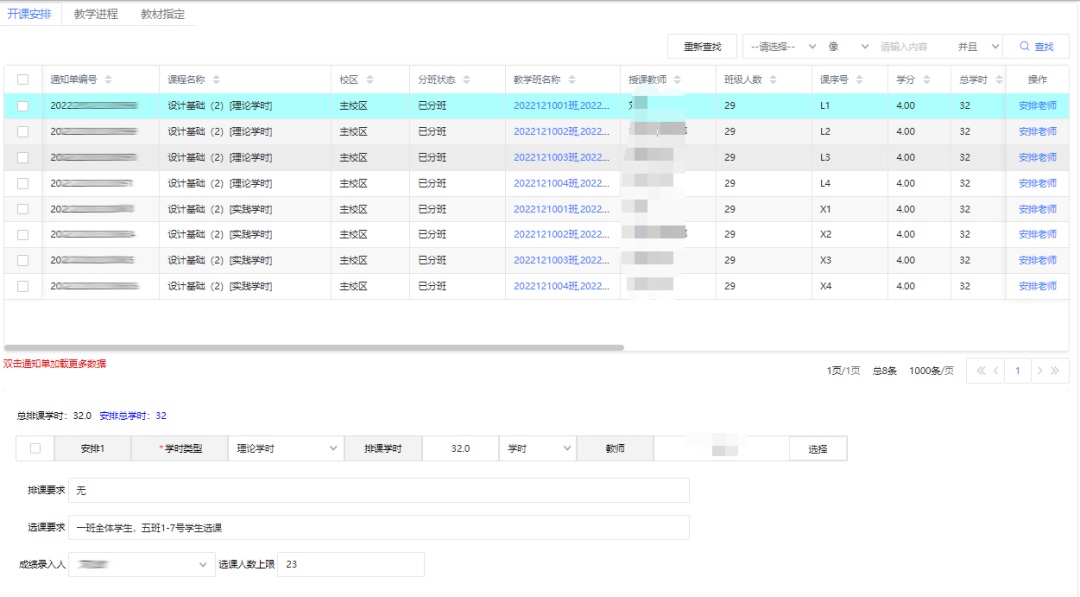Sort by 授课教师 column sort icon

pyautogui.click(x=677, y=80)
